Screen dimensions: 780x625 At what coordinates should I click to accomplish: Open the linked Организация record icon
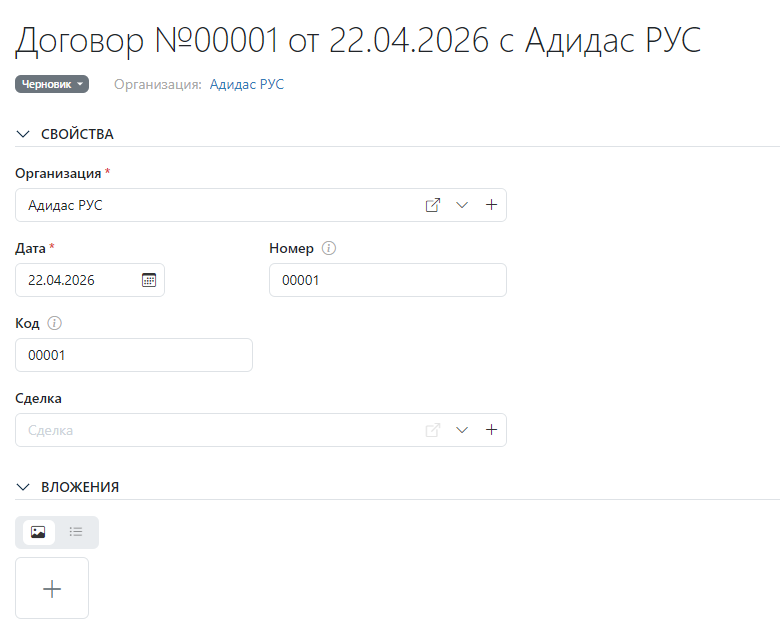pos(433,205)
